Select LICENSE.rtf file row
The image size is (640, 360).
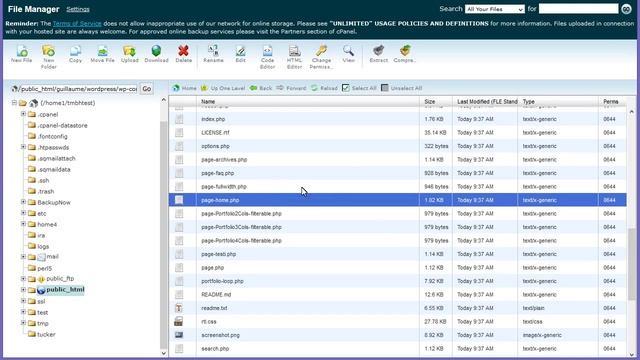point(398,133)
